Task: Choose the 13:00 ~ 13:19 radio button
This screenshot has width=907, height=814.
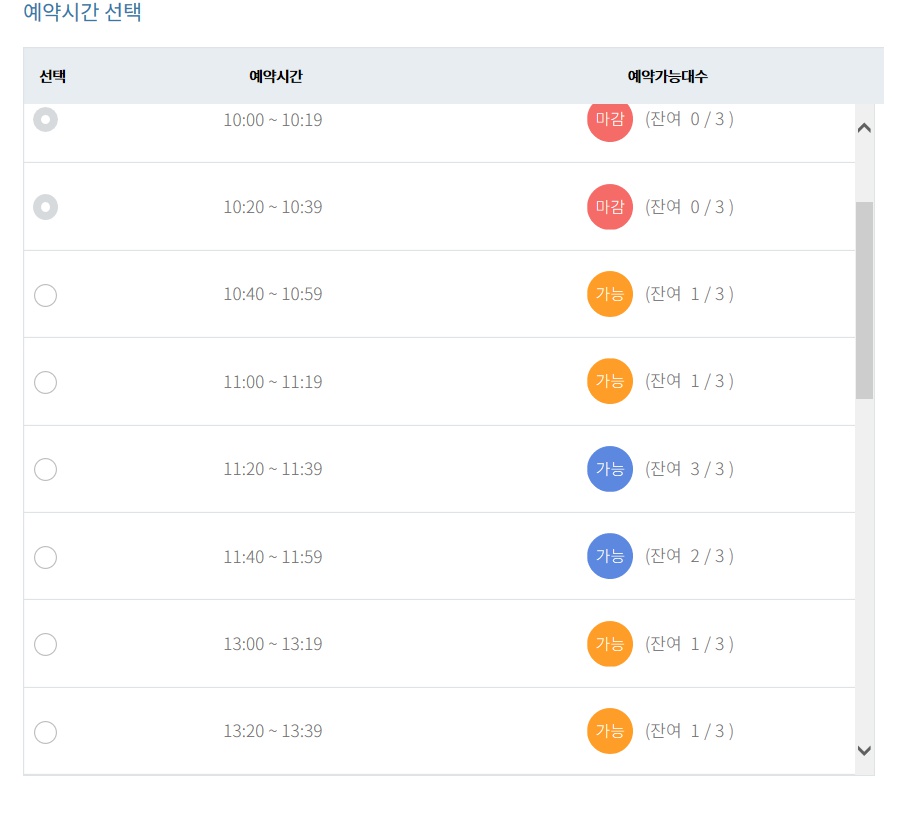Action: click(x=46, y=644)
